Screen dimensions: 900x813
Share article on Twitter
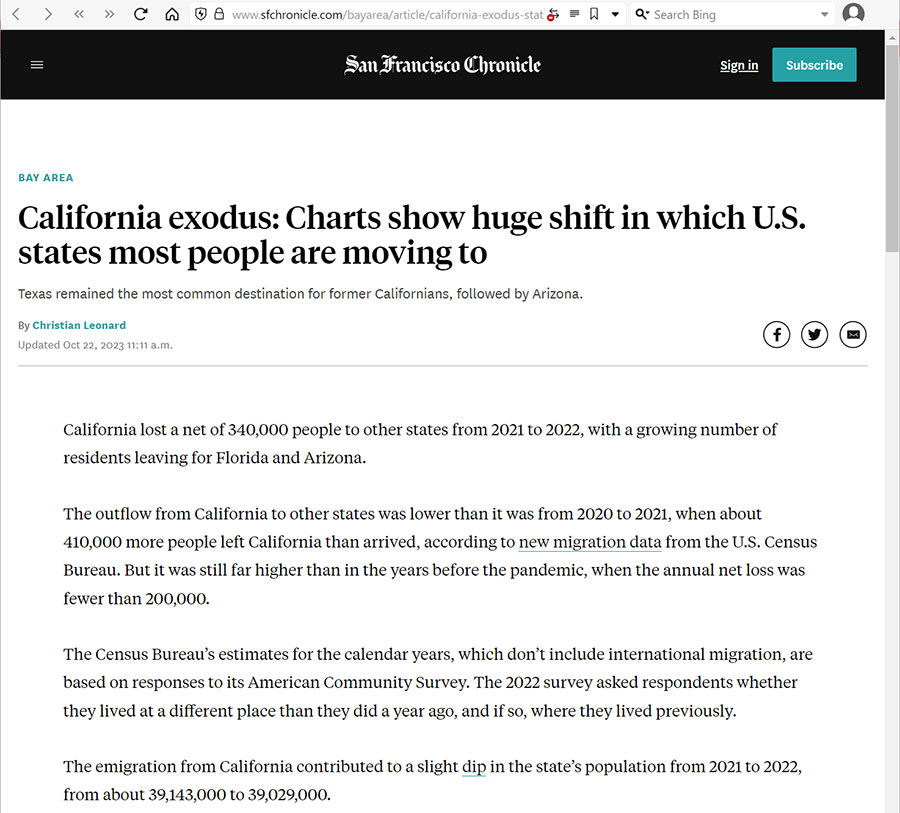[814, 334]
